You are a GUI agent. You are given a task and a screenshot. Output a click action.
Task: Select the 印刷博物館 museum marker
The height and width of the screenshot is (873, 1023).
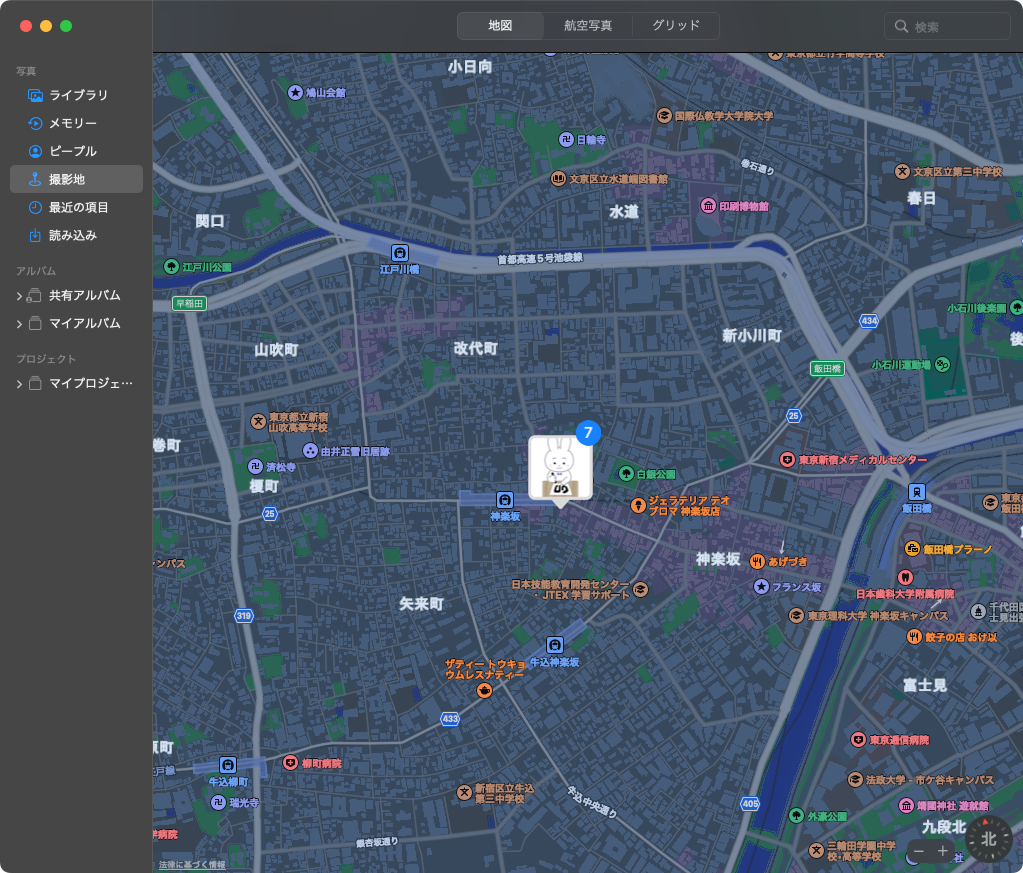click(709, 206)
